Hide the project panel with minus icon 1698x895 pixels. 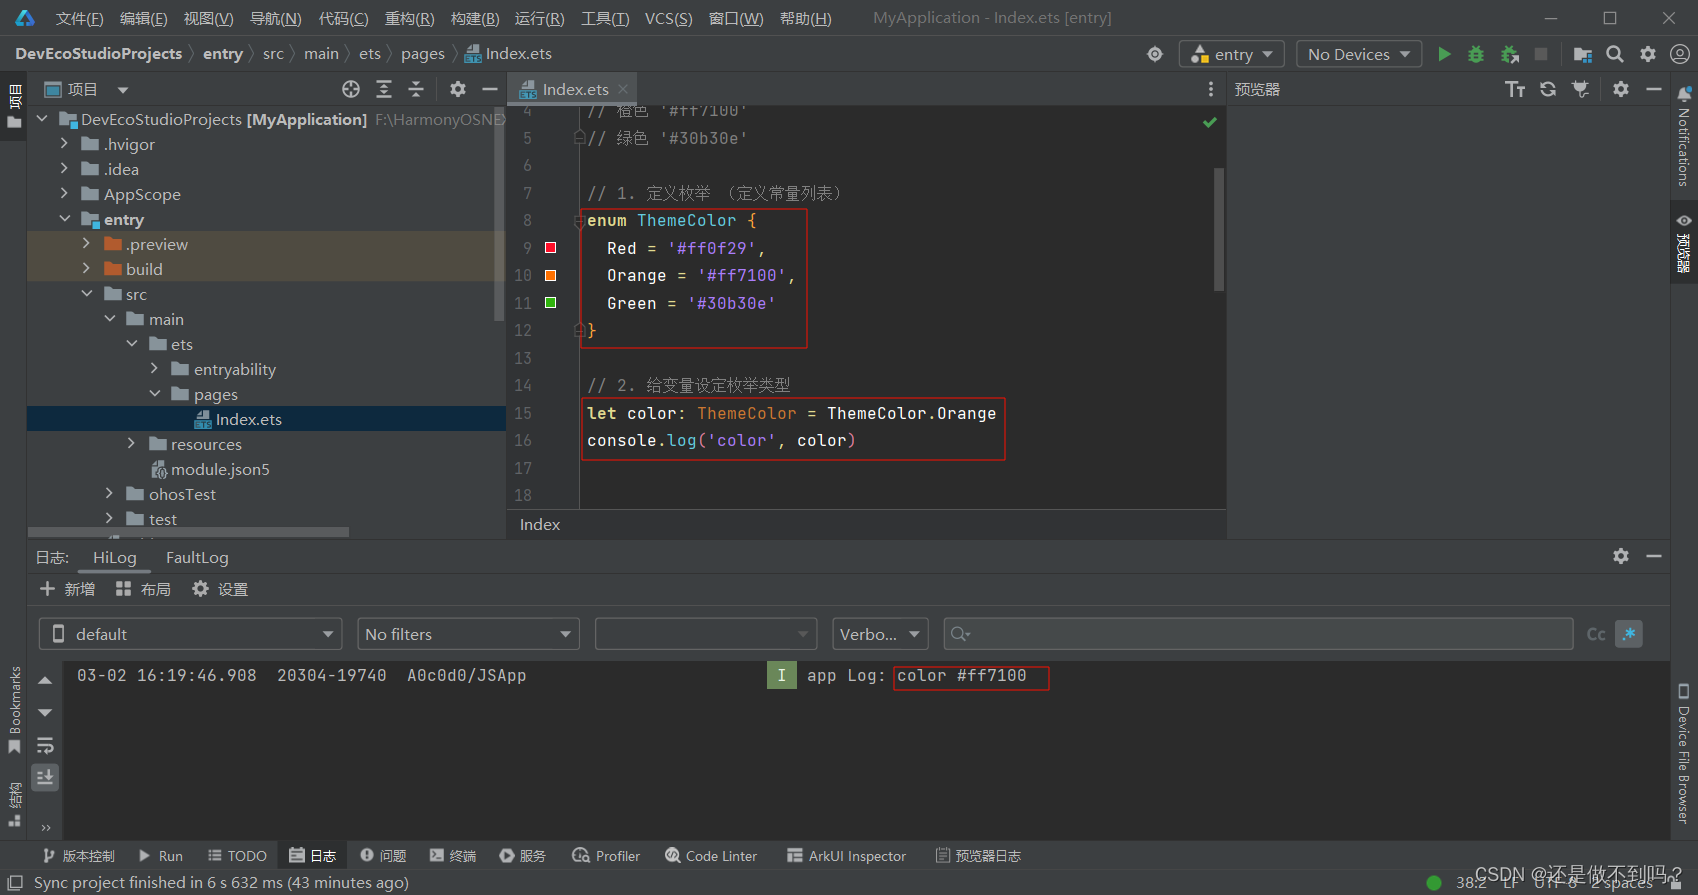click(x=490, y=89)
